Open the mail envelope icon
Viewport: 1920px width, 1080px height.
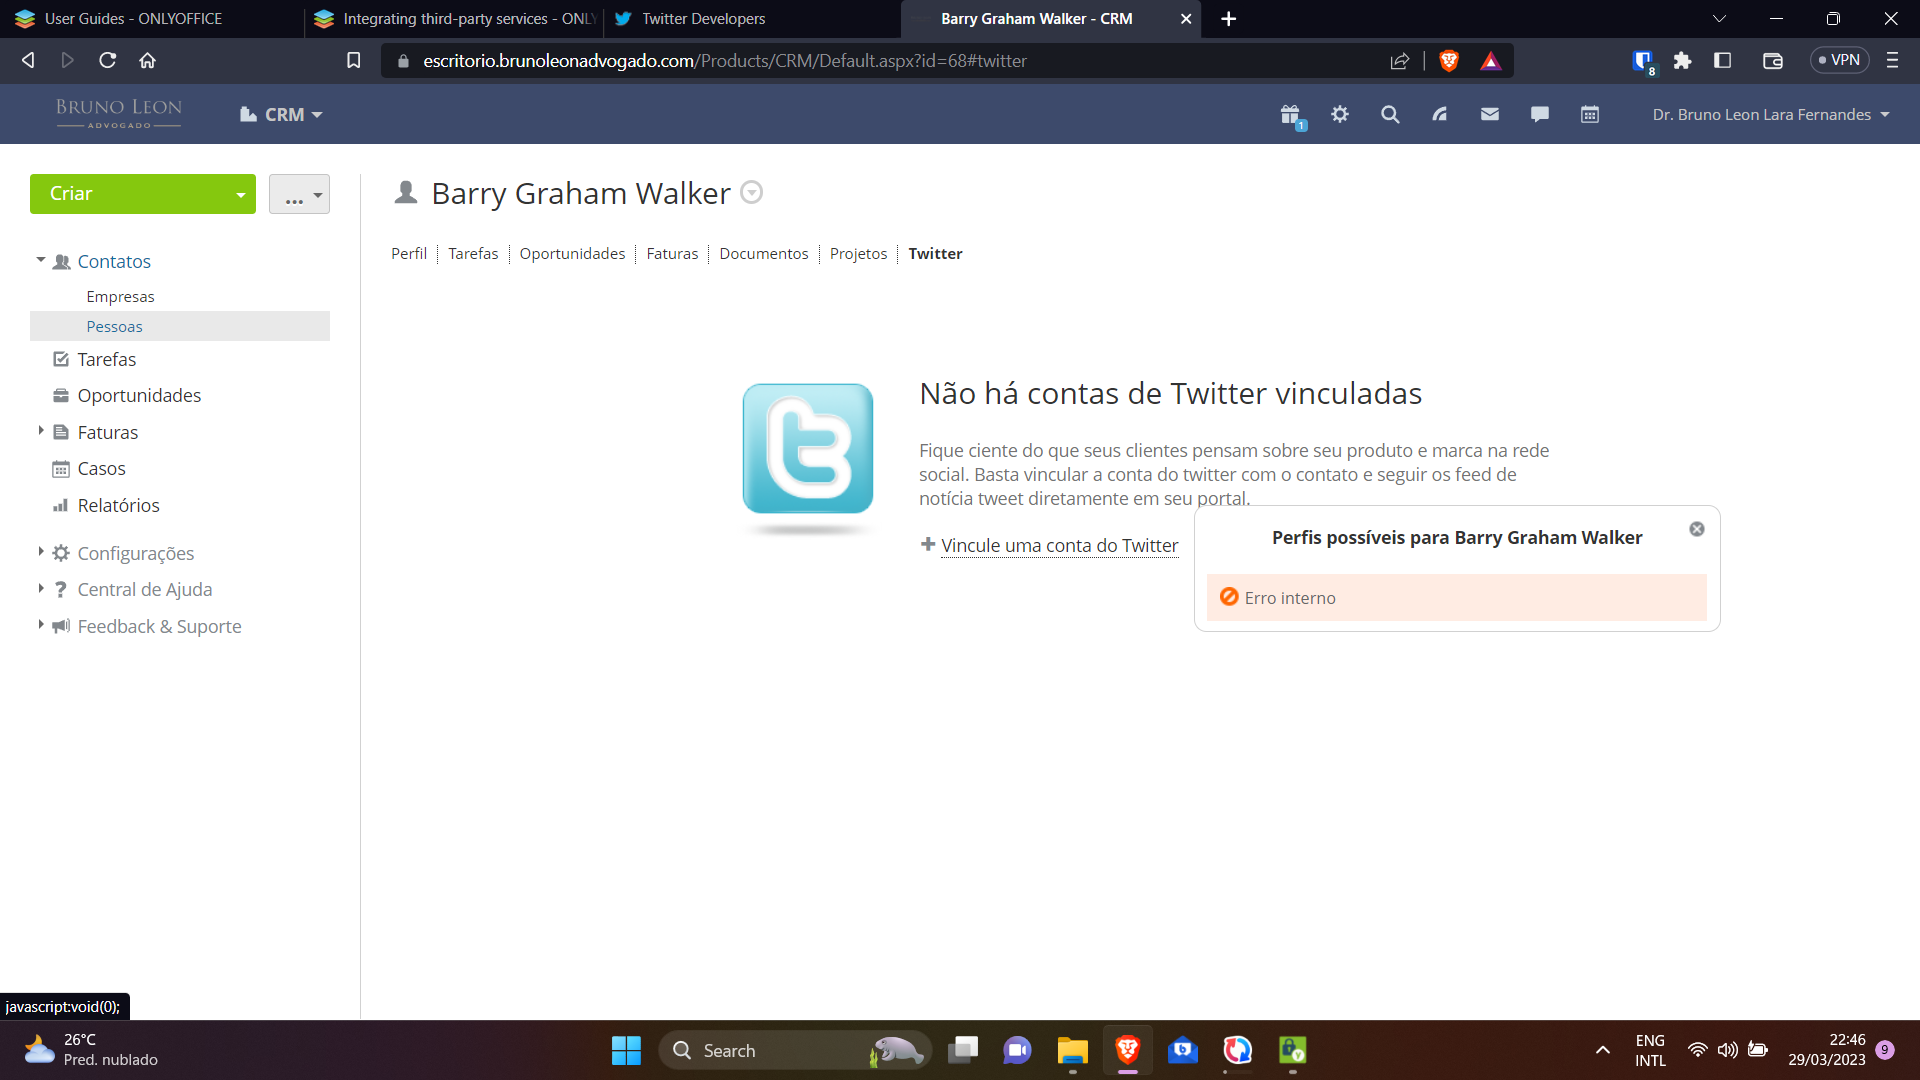1490,114
